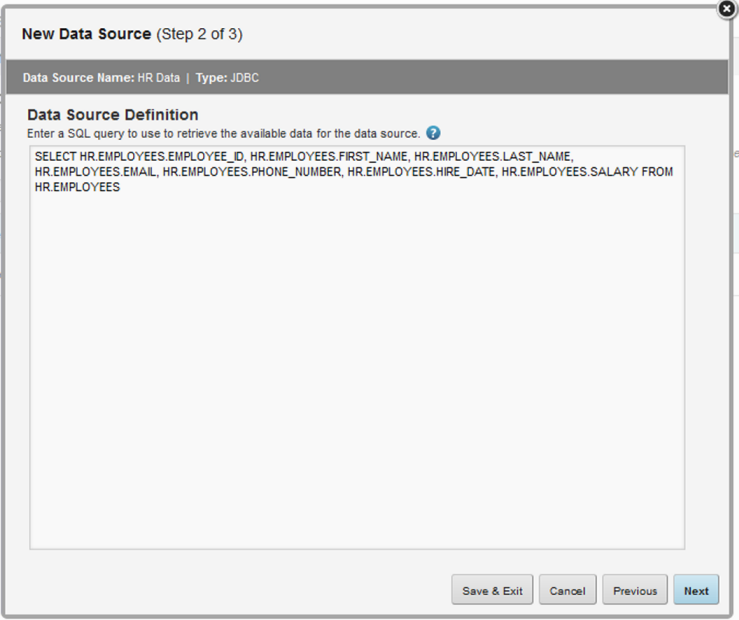Focus the empty area of SQL query box

(357, 367)
